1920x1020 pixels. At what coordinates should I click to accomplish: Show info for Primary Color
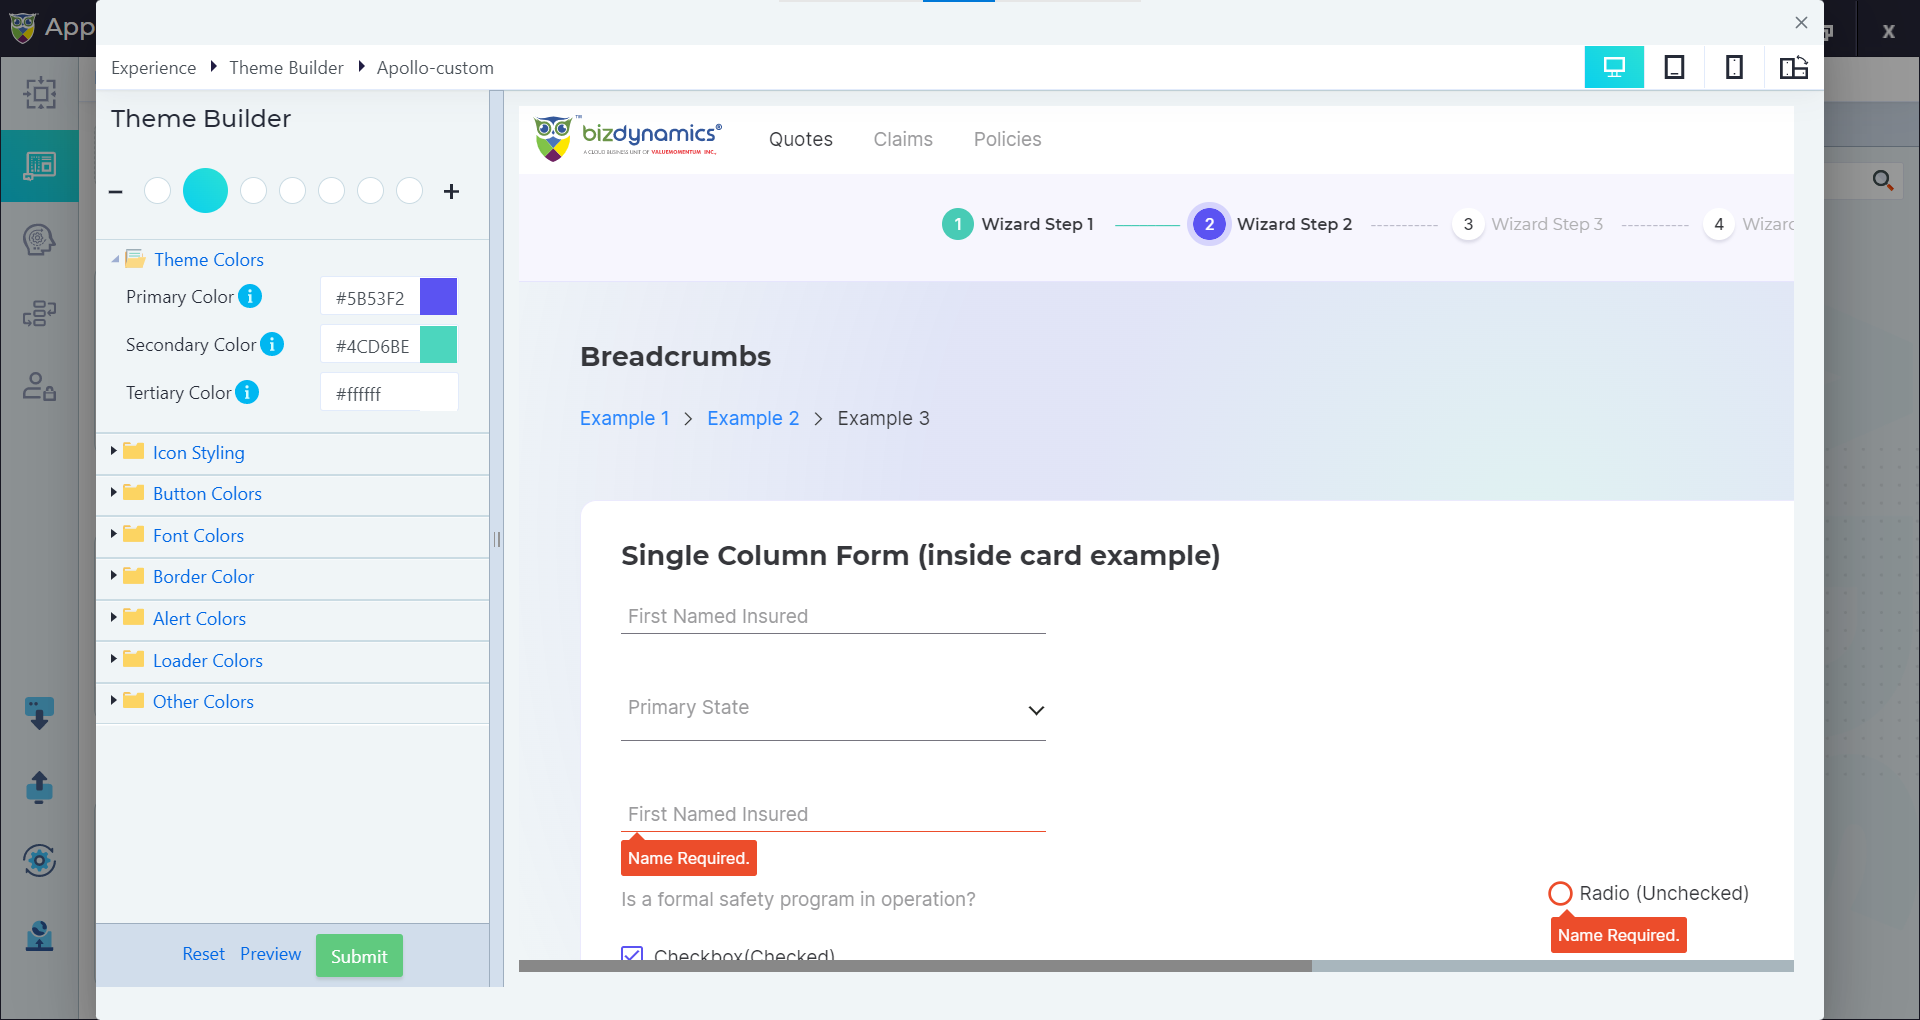(250, 296)
